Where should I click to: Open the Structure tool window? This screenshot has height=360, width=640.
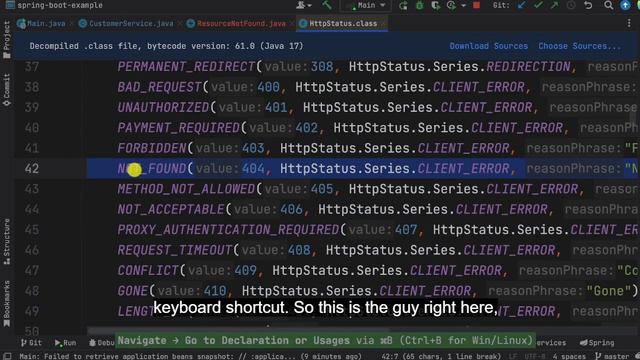point(7,242)
